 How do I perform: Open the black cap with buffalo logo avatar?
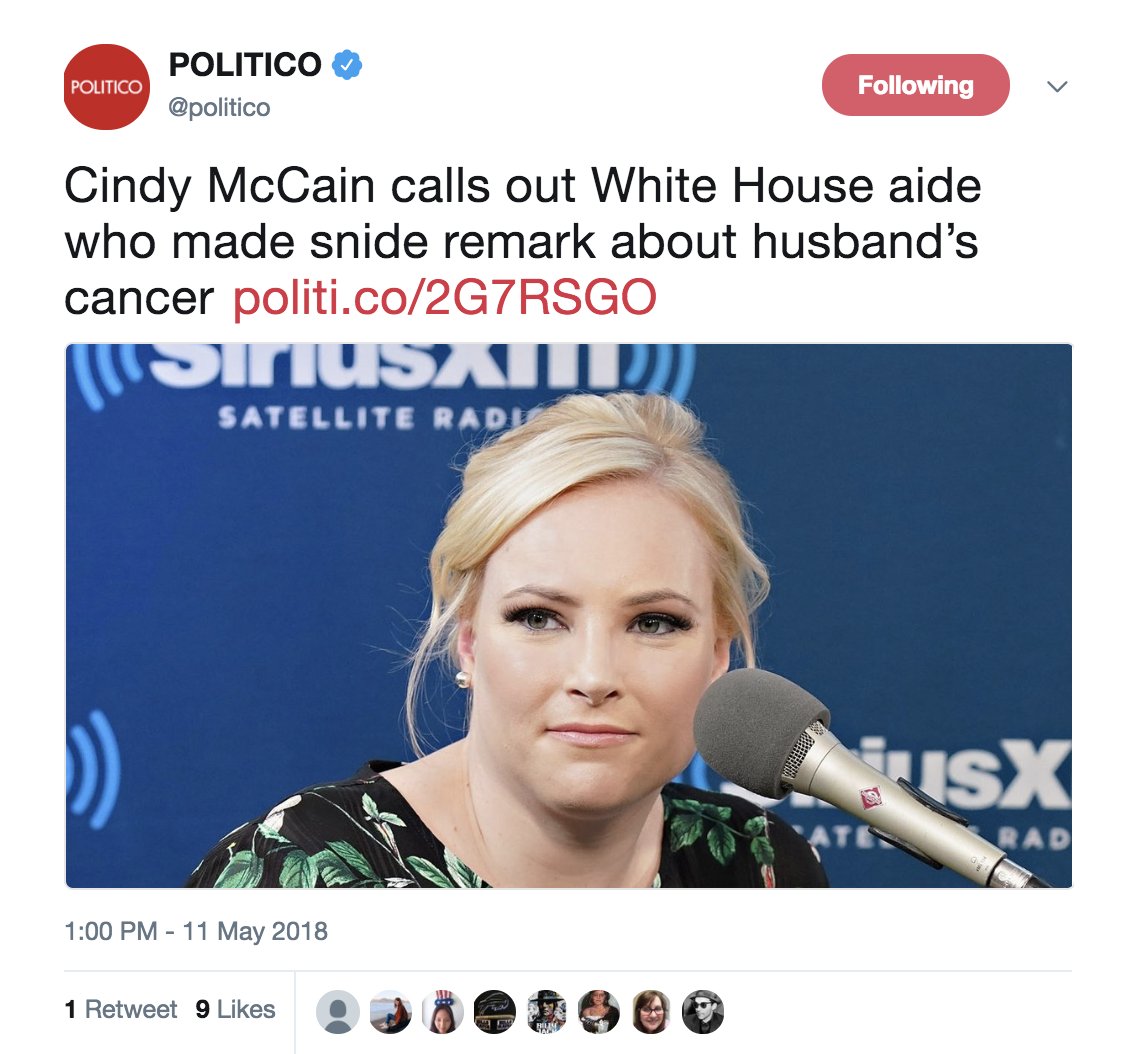click(x=494, y=1012)
